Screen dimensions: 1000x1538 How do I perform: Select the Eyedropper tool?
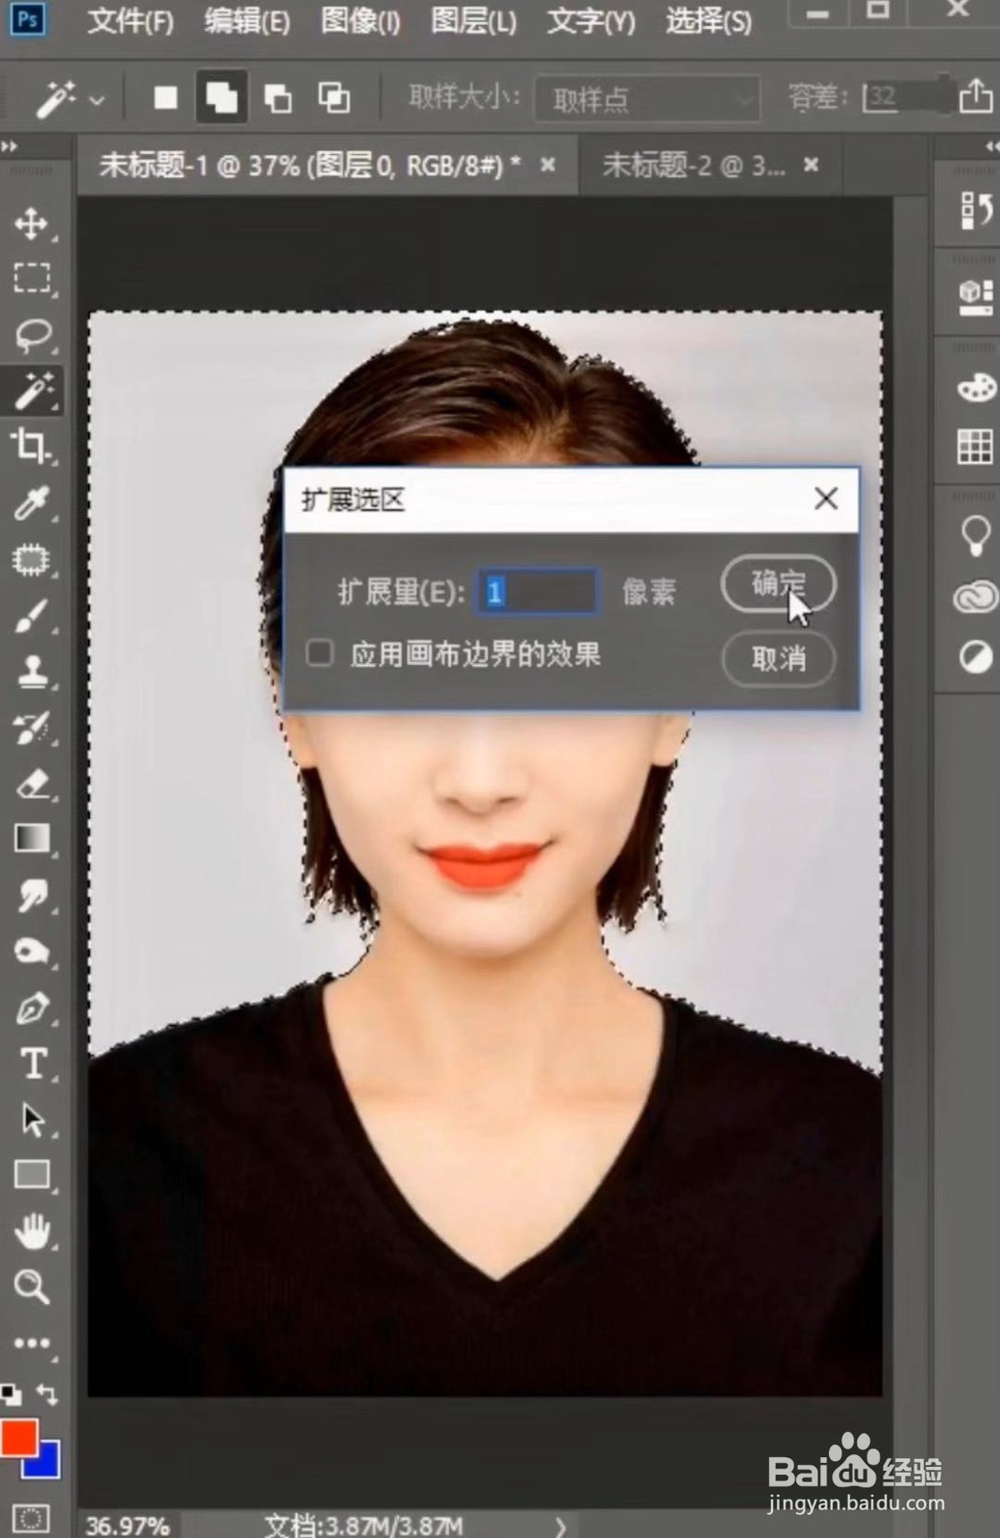coord(33,505)
